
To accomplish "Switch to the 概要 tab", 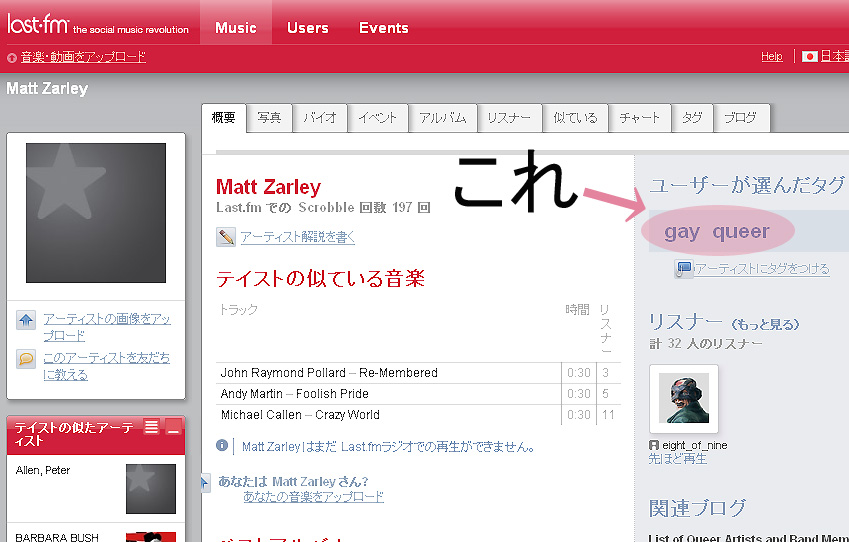I will [224, 118].
